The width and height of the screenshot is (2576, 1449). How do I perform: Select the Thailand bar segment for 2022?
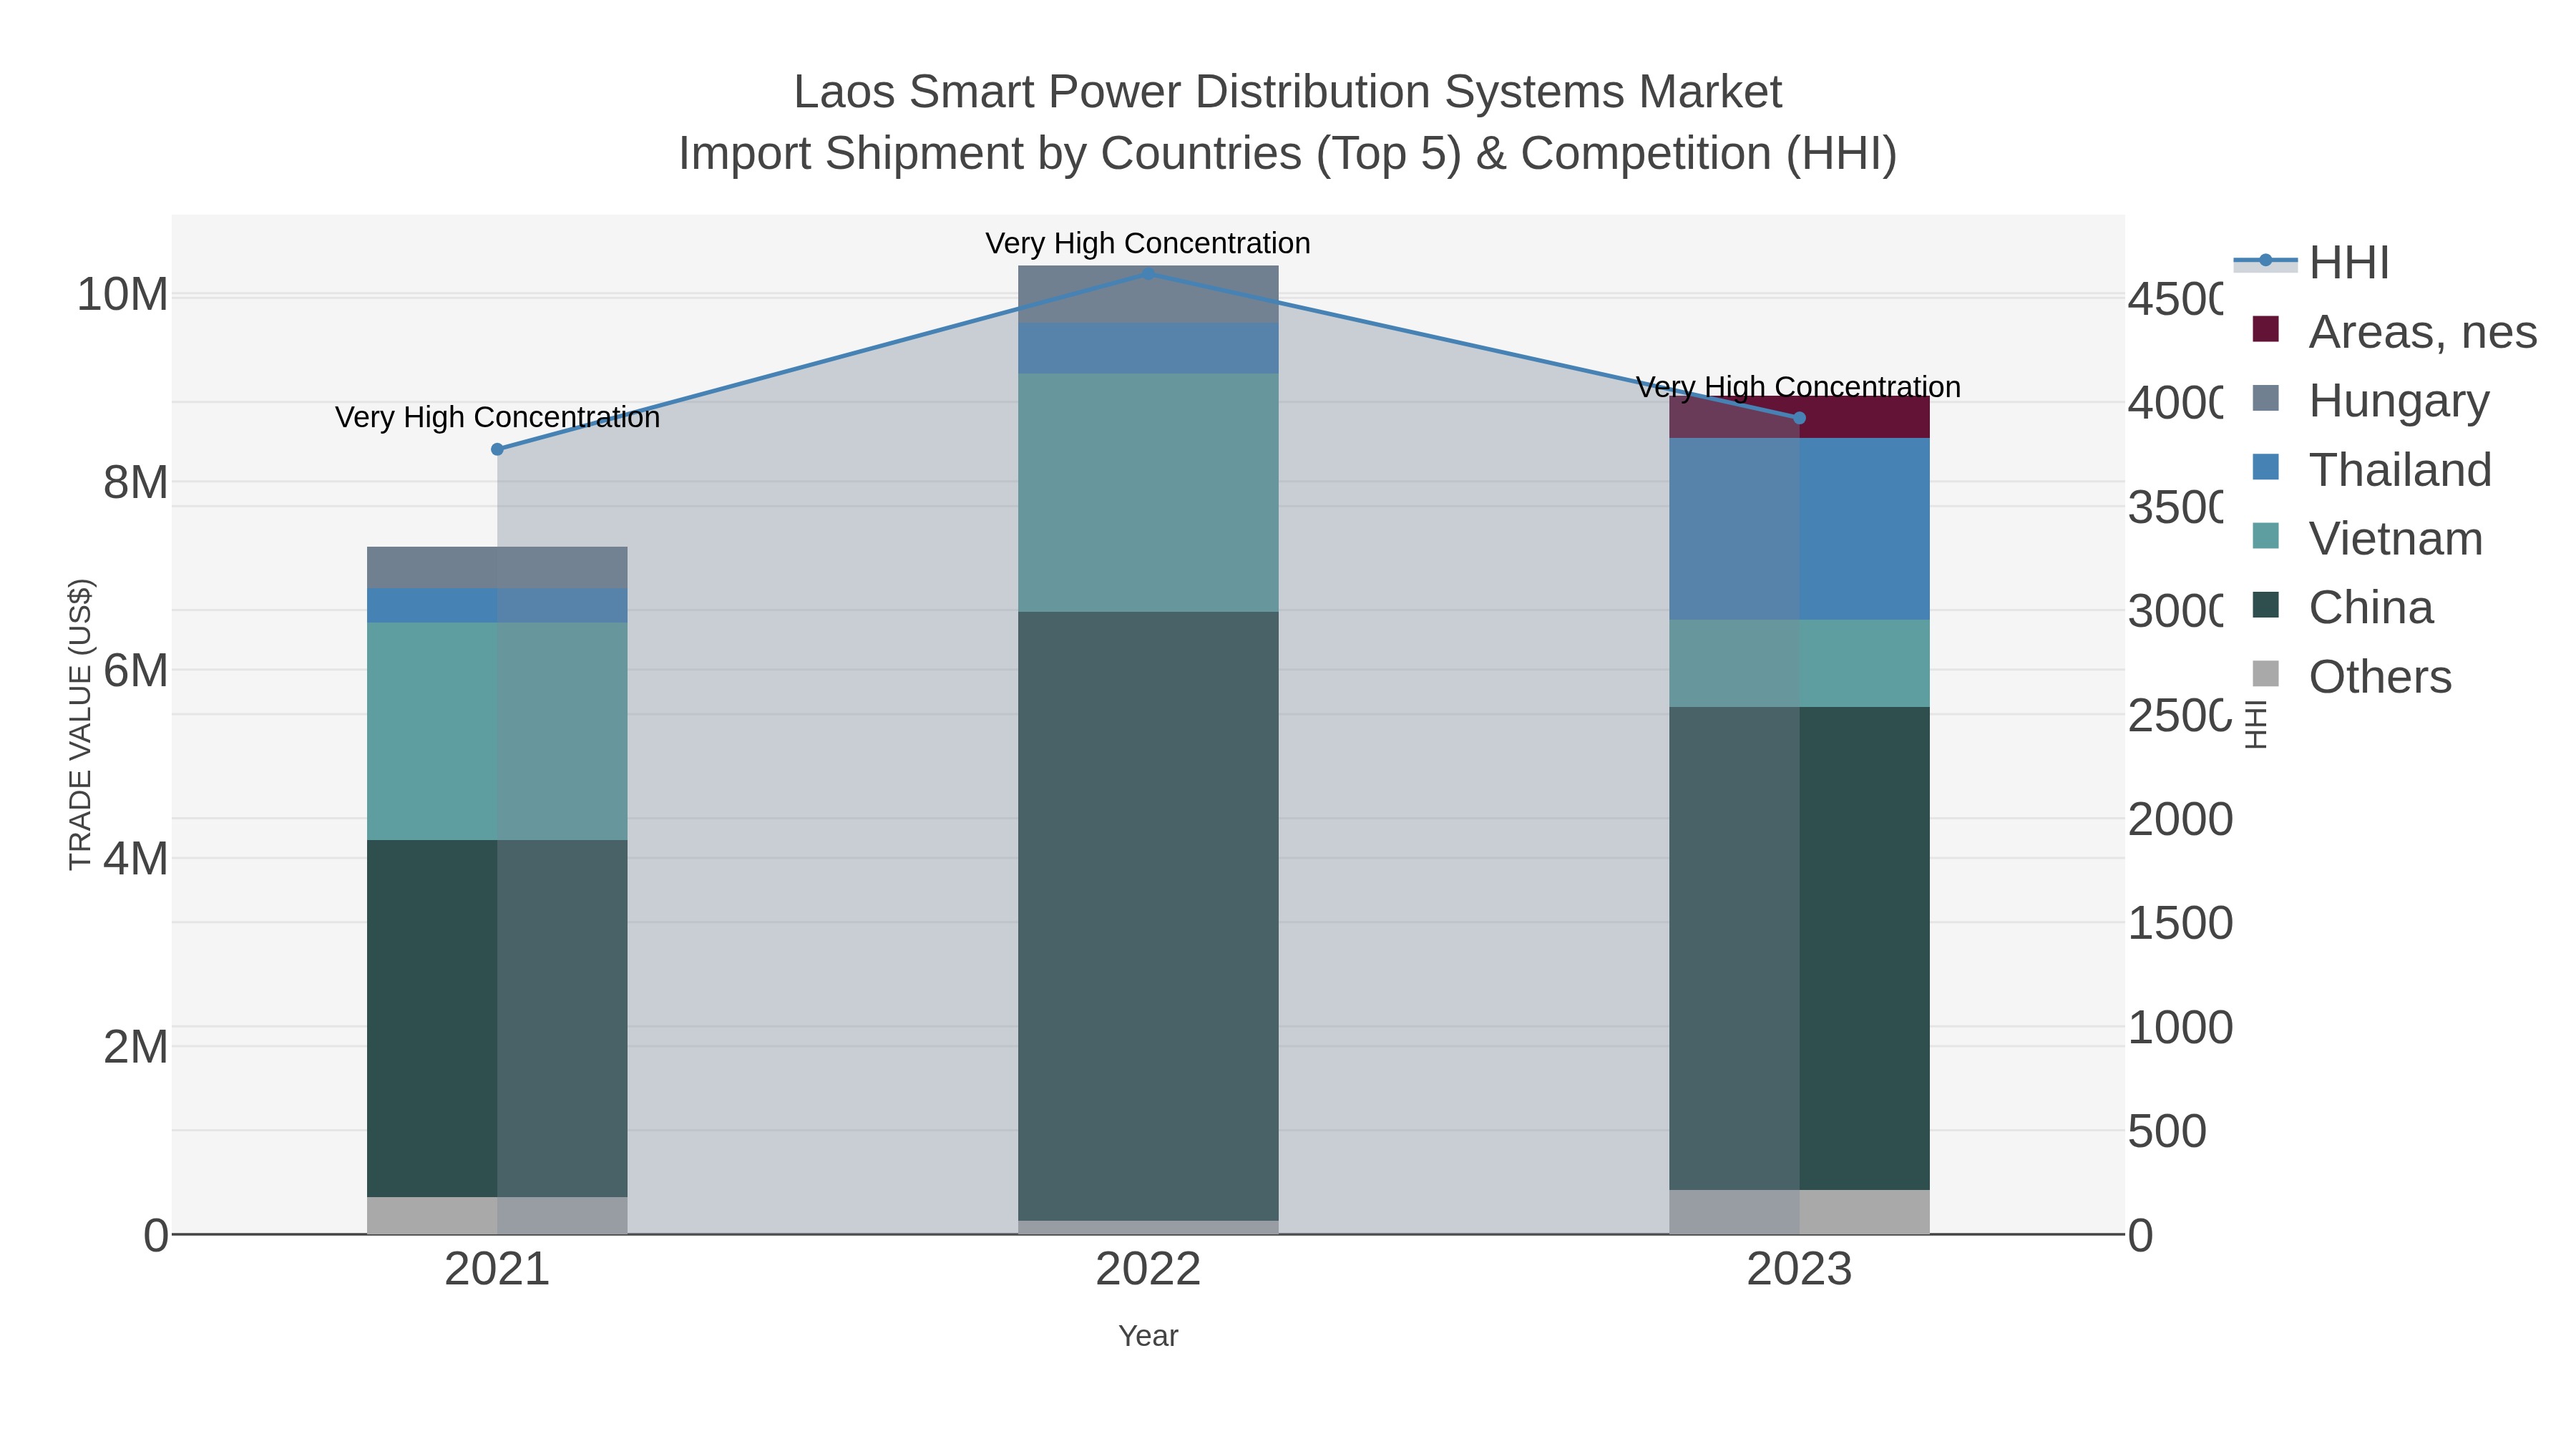1148,348
